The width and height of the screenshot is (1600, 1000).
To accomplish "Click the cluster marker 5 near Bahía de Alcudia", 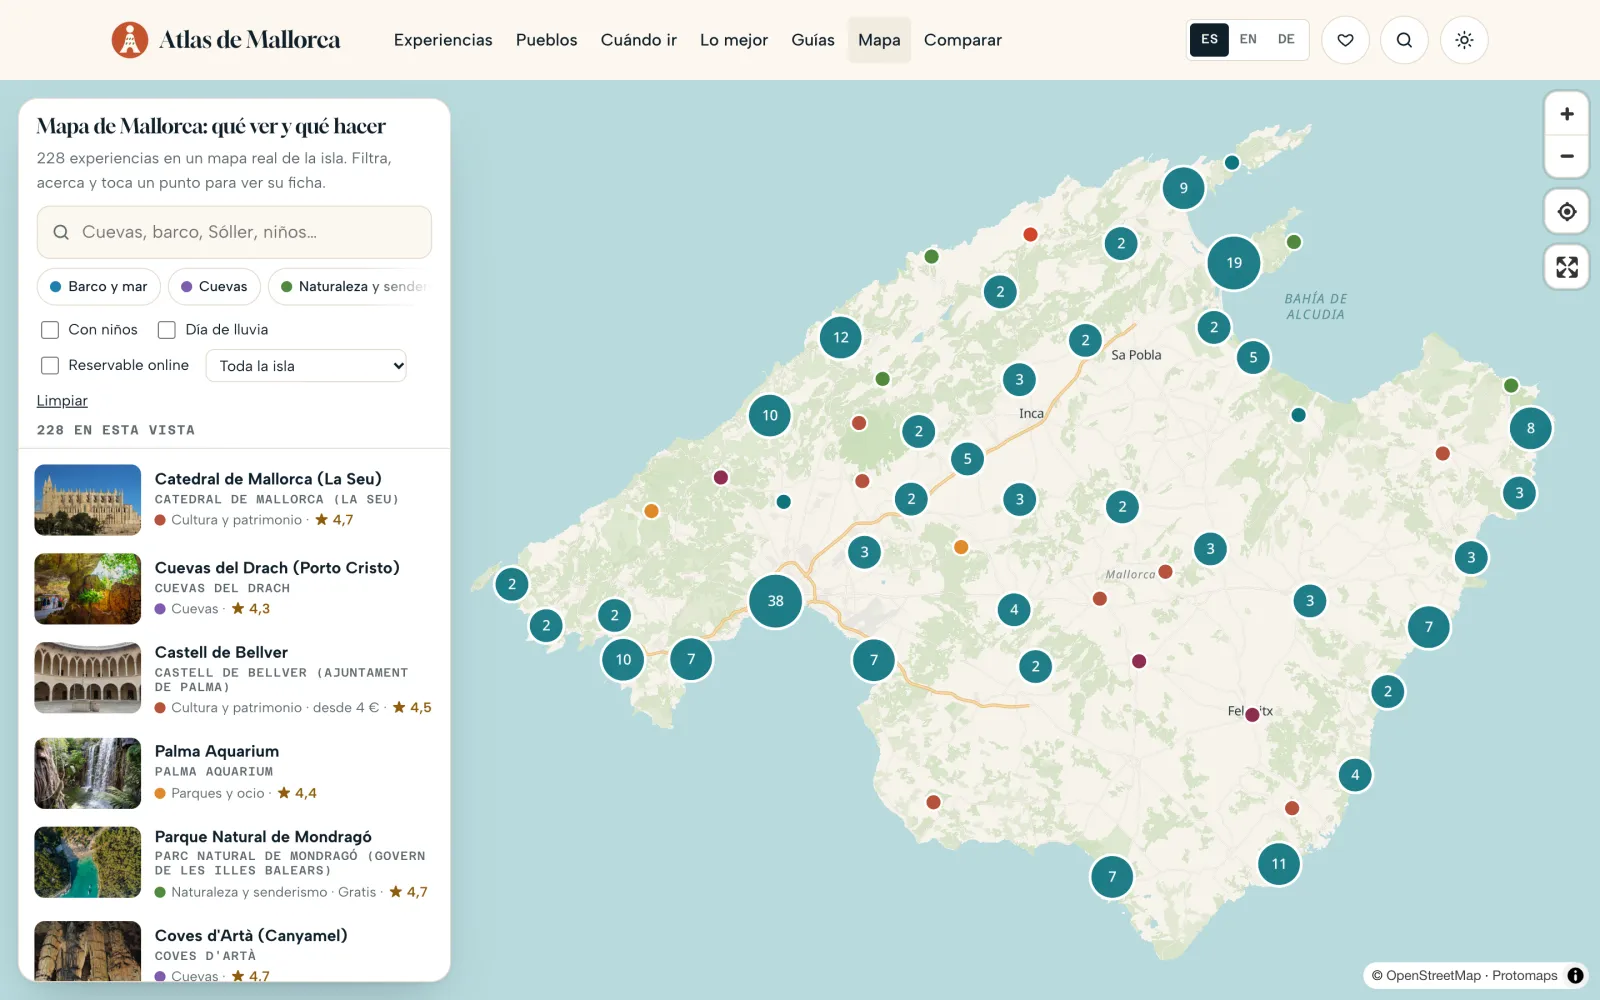I will [x=1253, y=357].
